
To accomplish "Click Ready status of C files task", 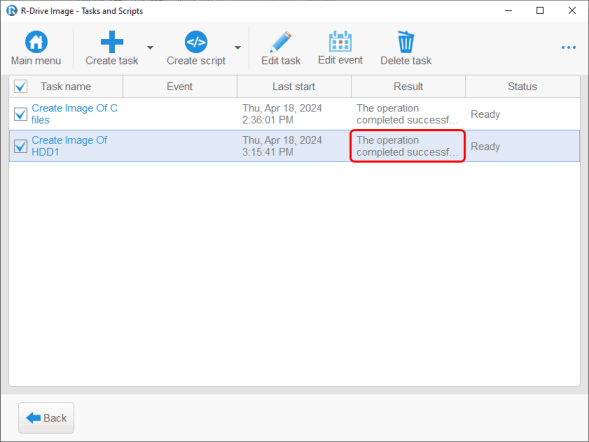I will click(x=485, y=114).
